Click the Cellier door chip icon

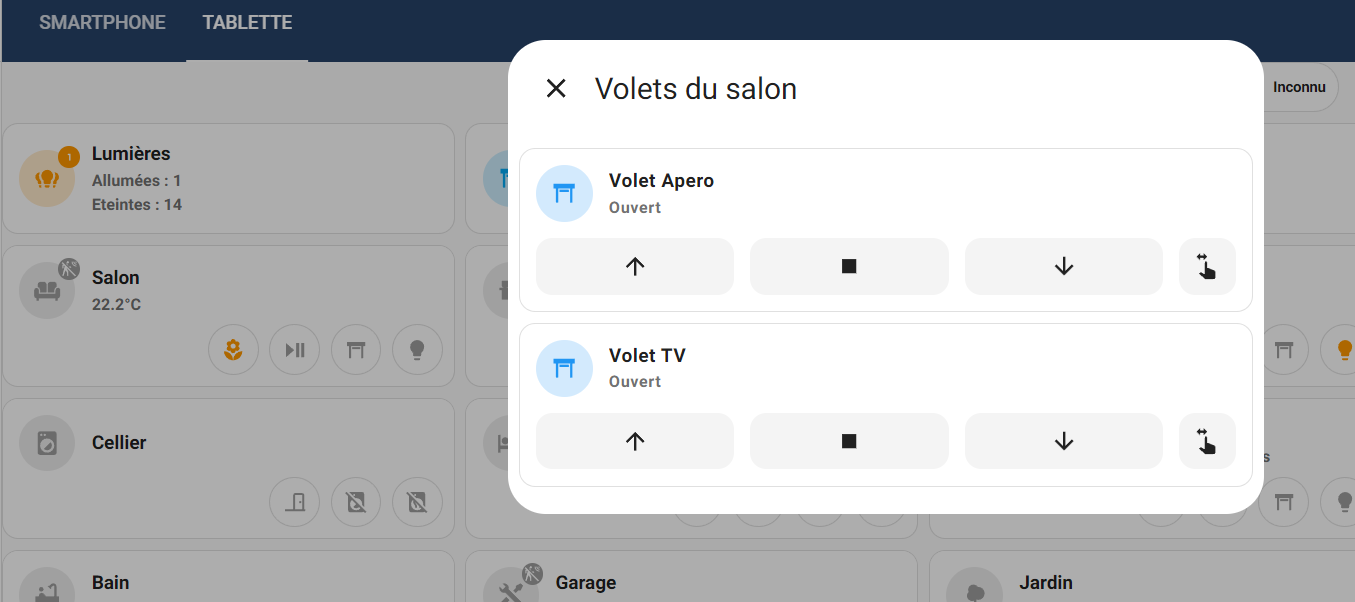pyautogui.click(x=294, y=503)
